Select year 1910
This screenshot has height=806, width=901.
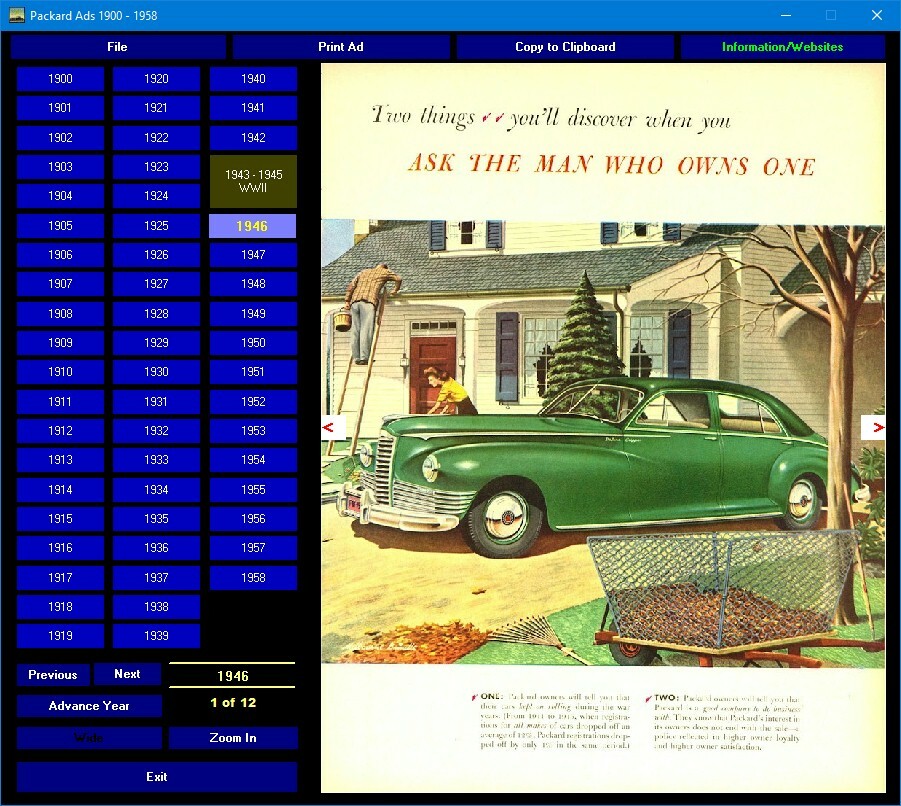tap(60, 372)
